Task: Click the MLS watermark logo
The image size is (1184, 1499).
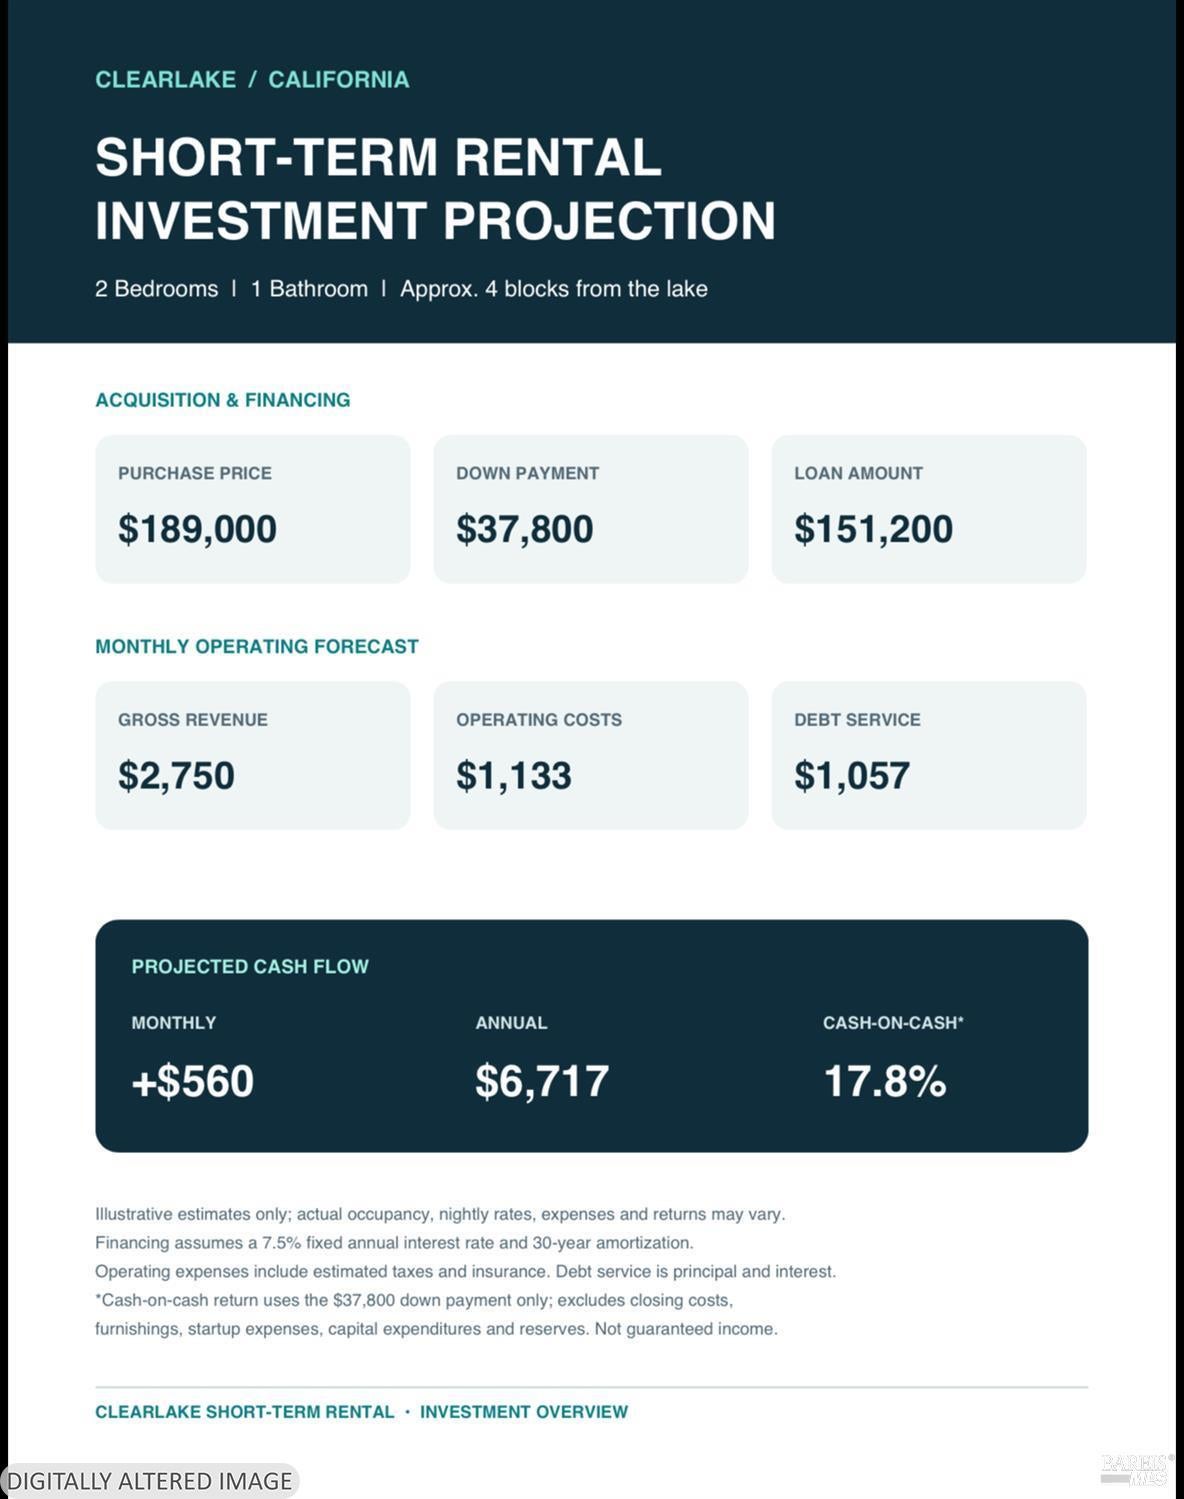Action: 1137,1469
